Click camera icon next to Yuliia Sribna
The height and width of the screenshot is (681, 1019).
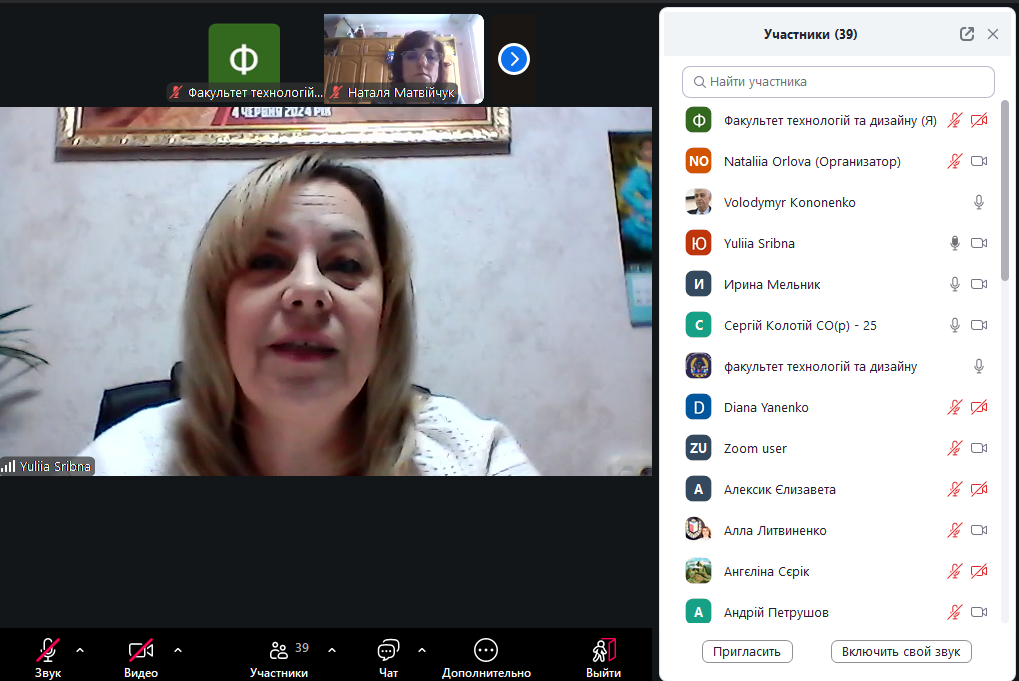coord(979,244)
